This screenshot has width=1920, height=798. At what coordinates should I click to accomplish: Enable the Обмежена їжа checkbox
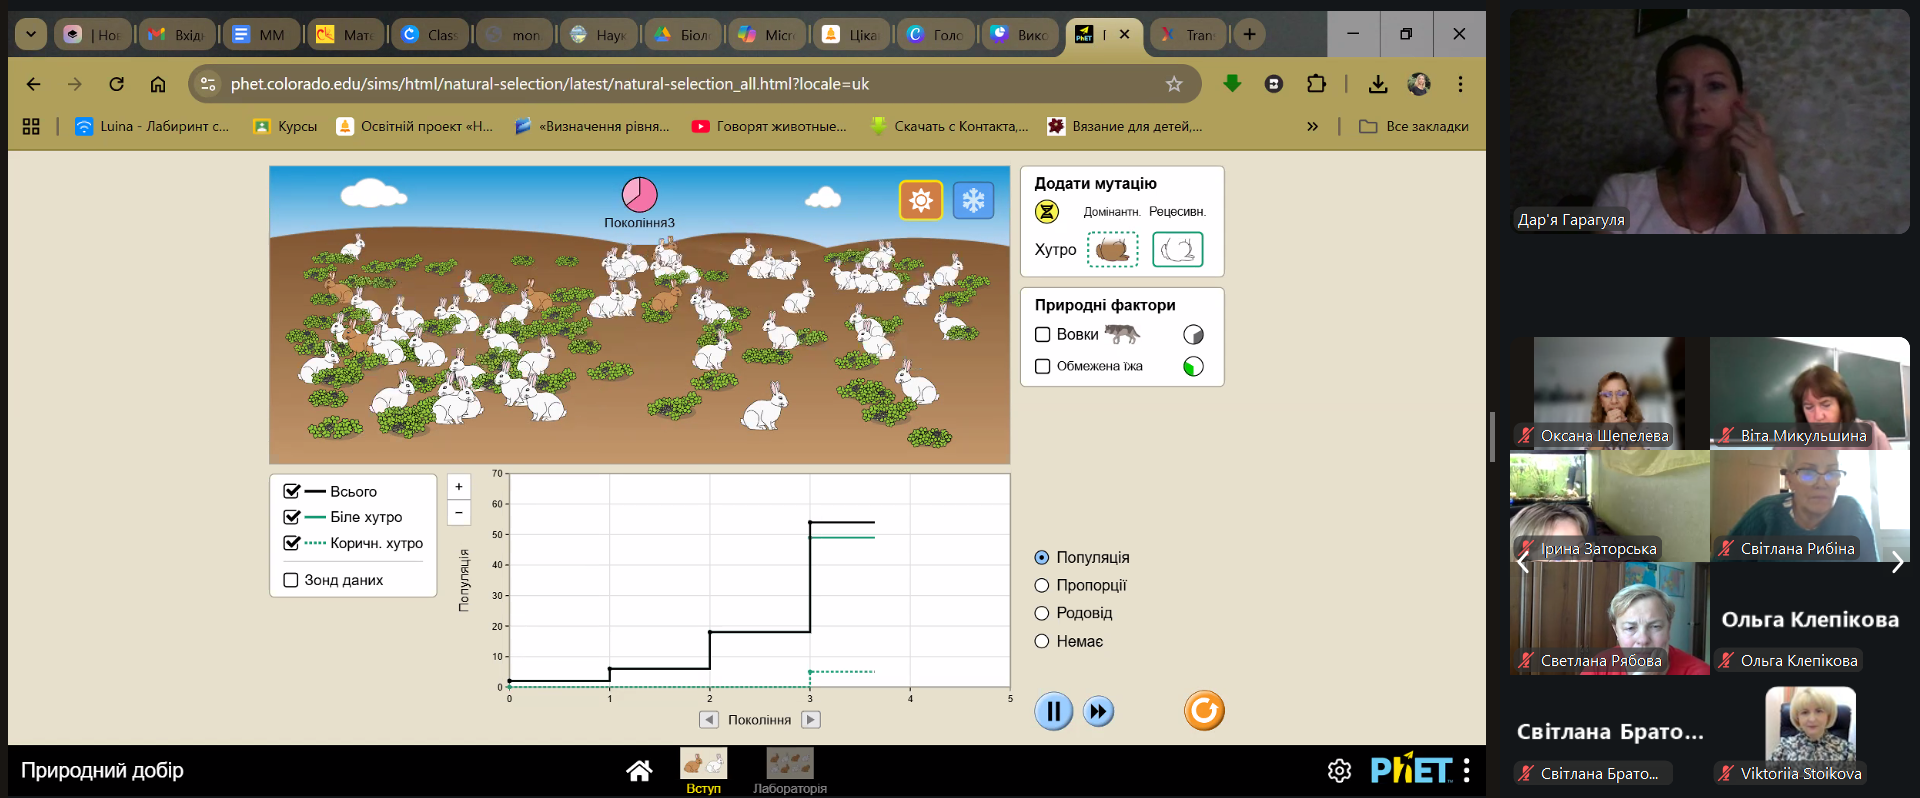pos(1043,366)
